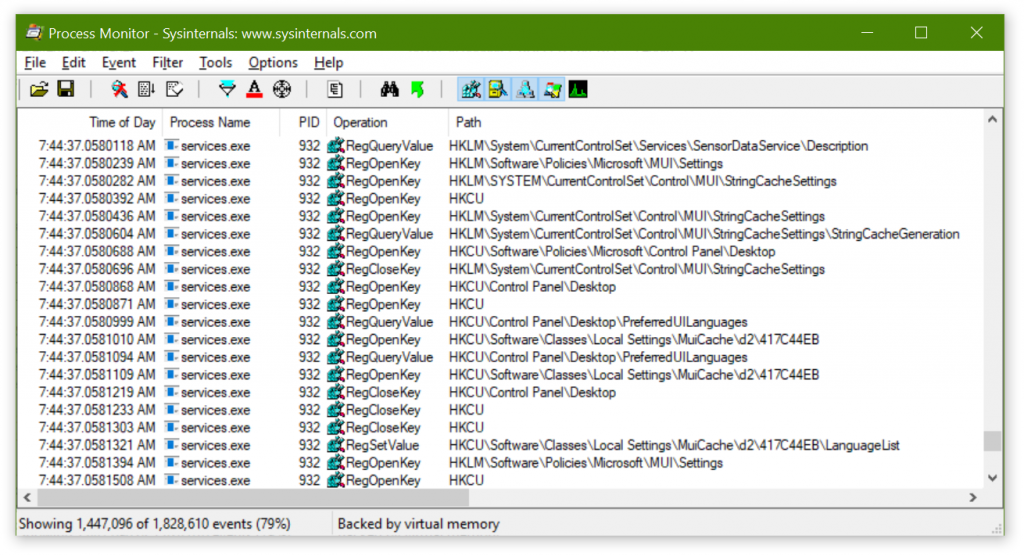Click RegQueryValue at 7:44:37.0581094 AM

tap(389, 357)
